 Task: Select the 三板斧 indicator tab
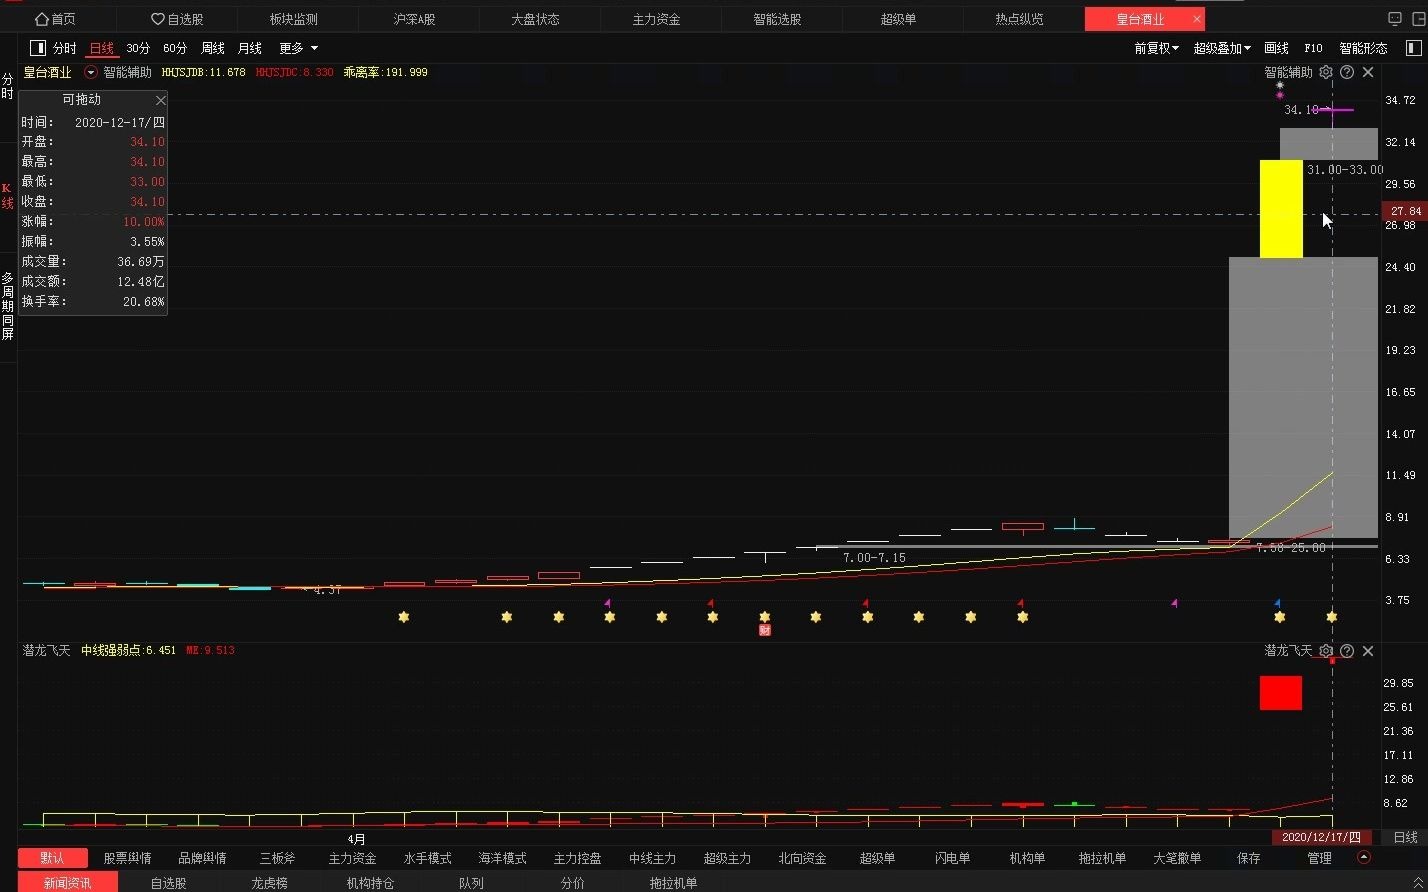tap(277, 858)
